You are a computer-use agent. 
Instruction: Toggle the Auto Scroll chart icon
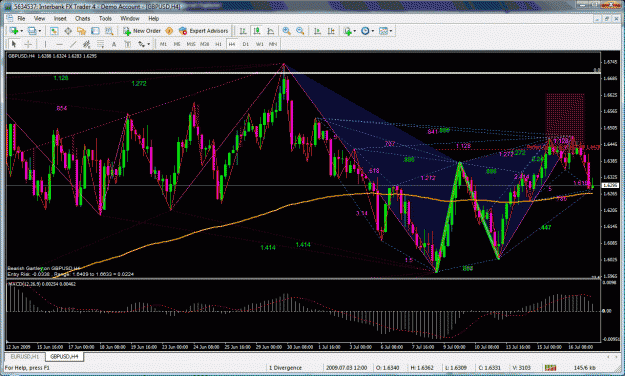[x=317, y=31]
